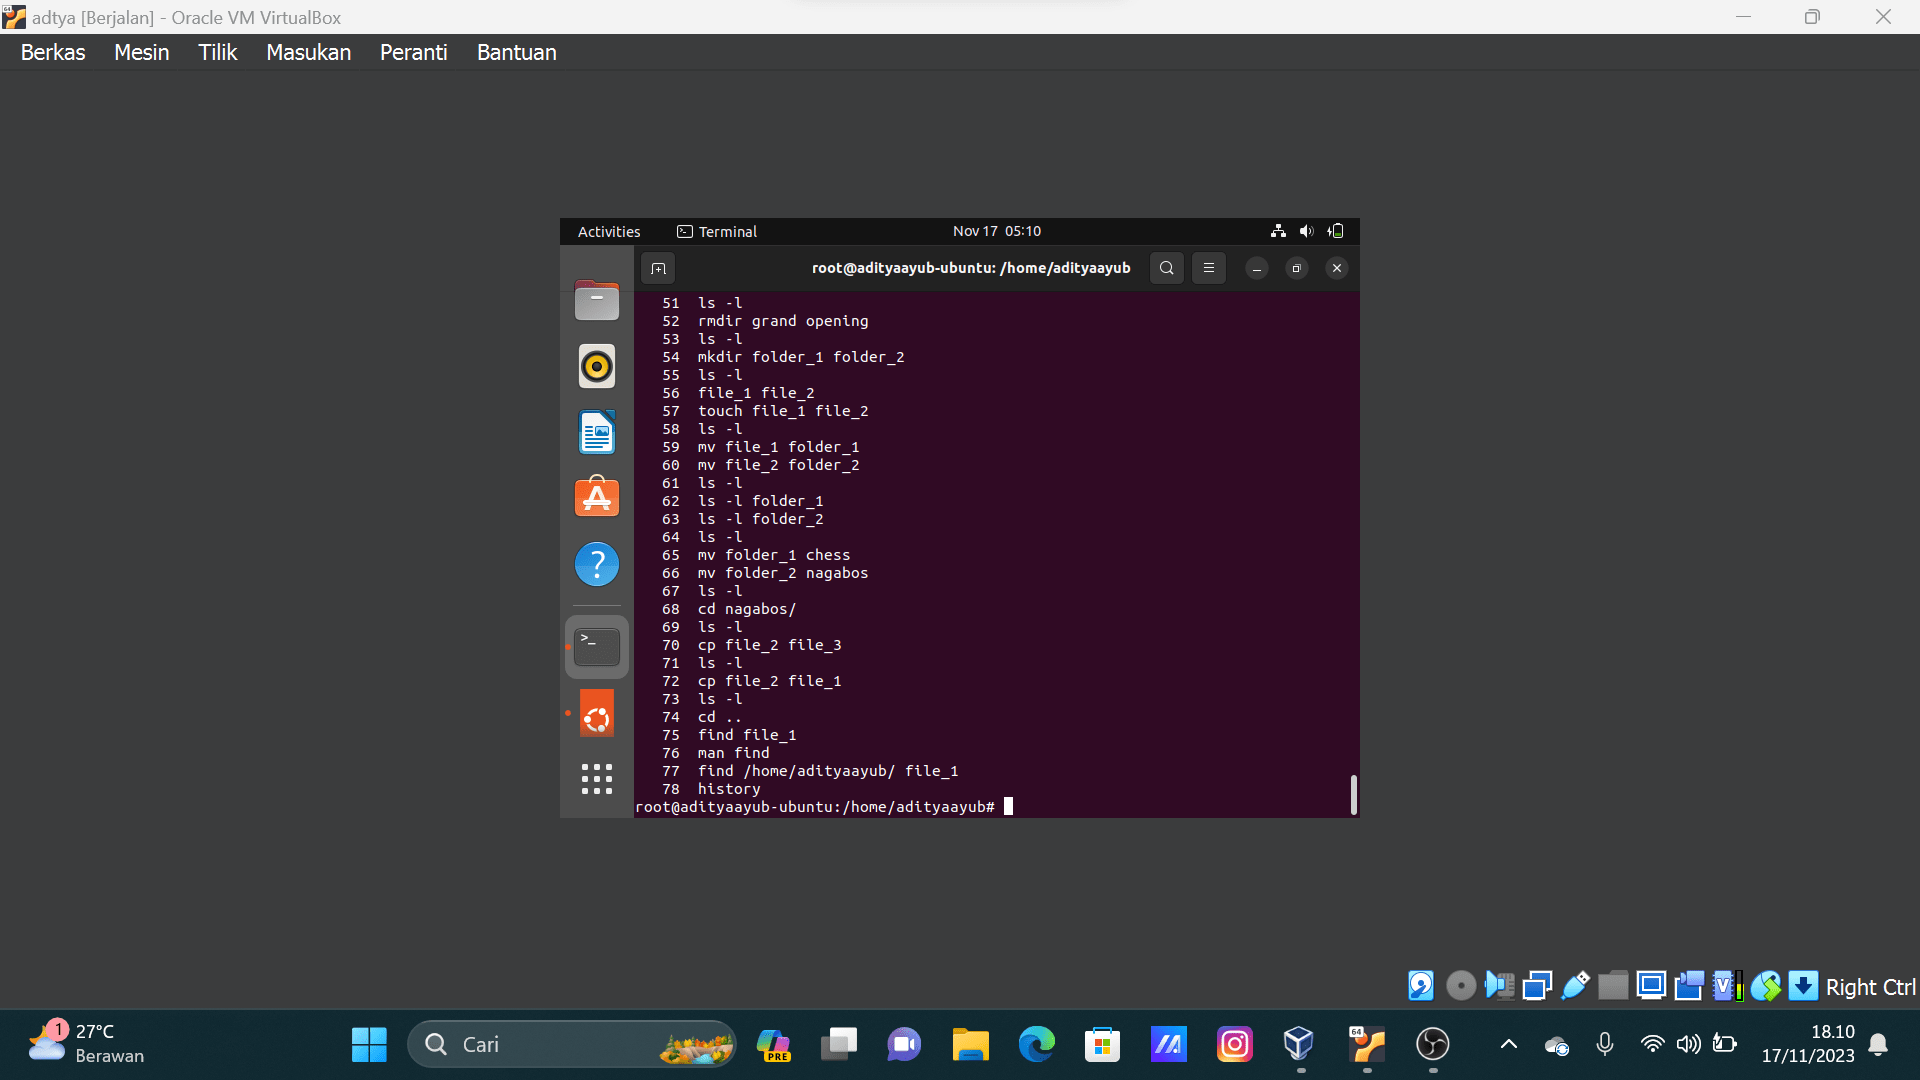The height and width of the screenshot is (1080, 1920).
Task: Open Rhythmbox from the Ubuntu dock
Action: 597,366
